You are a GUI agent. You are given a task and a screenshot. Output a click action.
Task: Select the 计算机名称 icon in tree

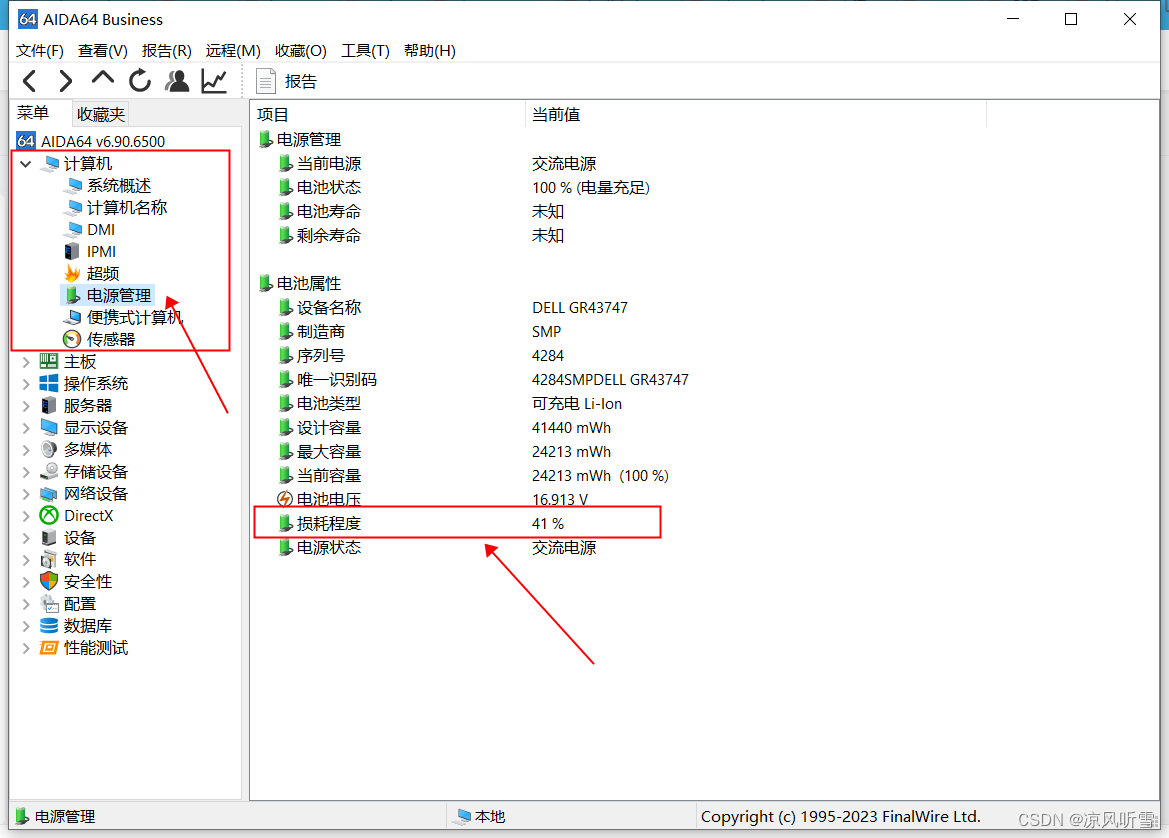coord(73,207)
